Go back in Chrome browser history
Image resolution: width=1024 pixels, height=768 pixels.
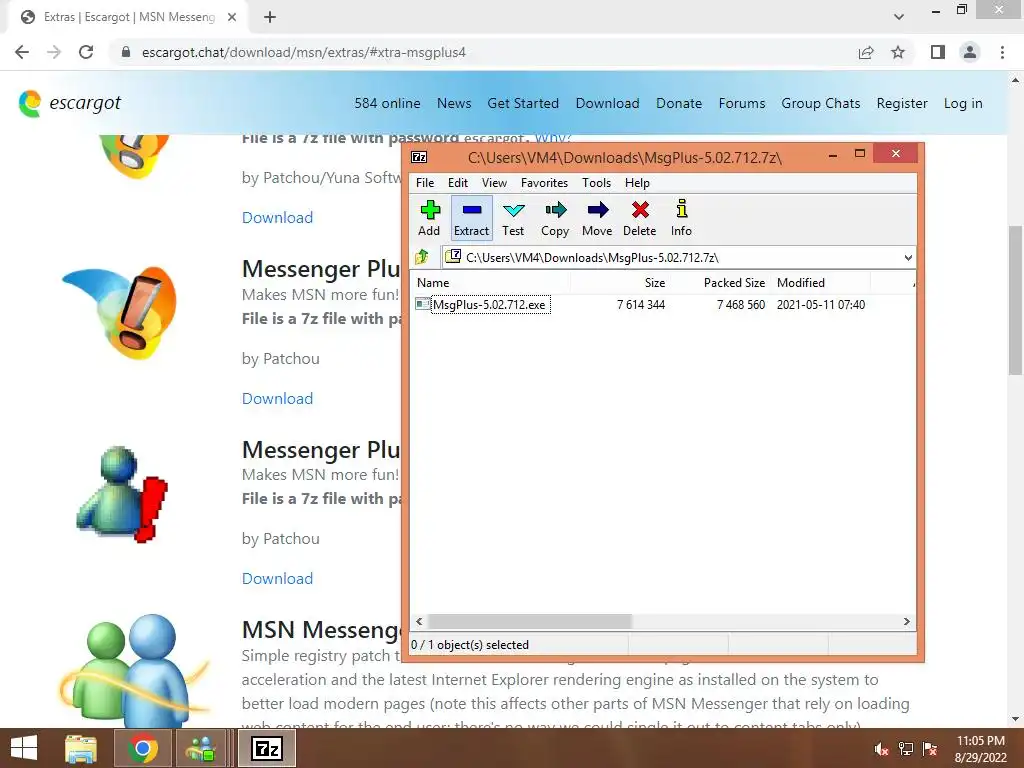(22, 52)
